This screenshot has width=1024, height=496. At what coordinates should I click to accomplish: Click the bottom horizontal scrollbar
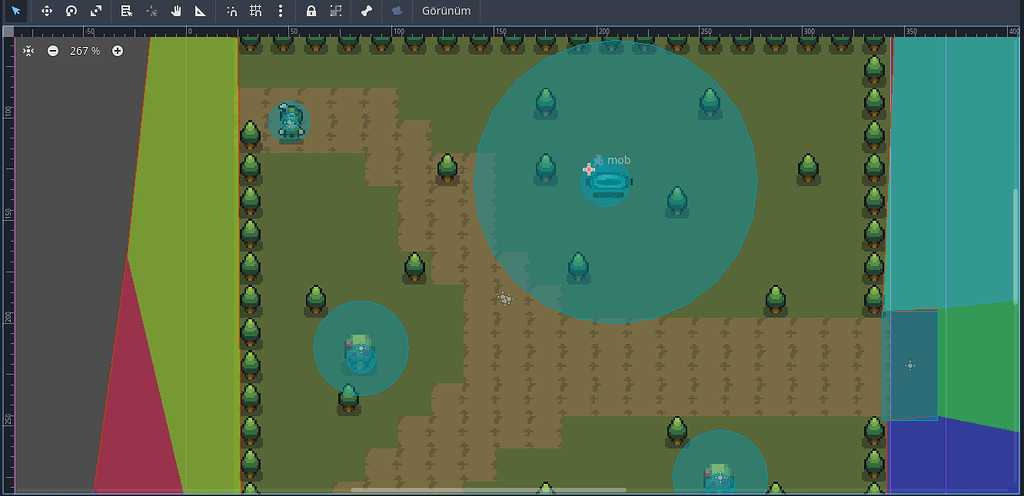coord(488,490)
